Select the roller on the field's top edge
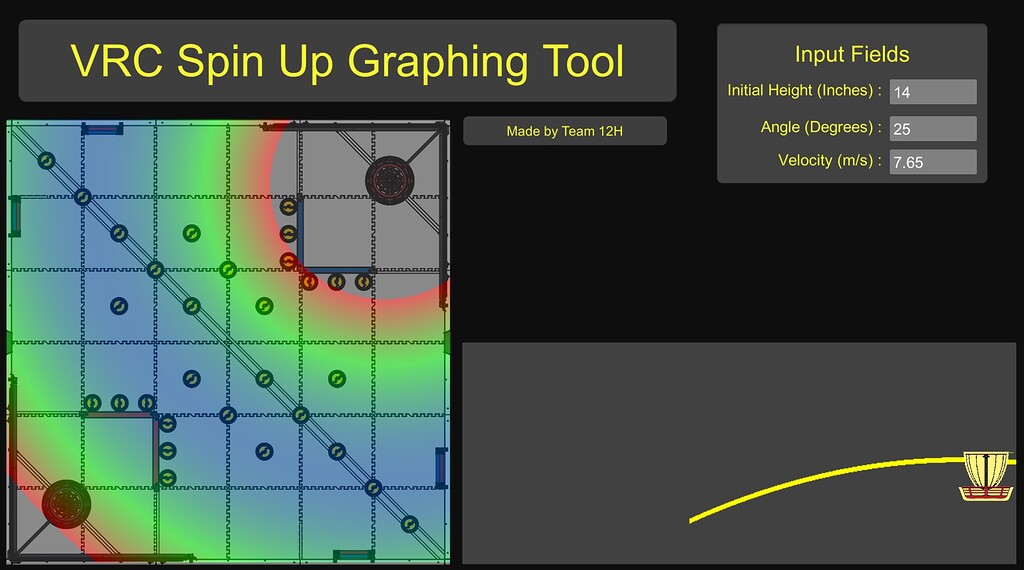 pyautogui.click(x=102, y=128)
